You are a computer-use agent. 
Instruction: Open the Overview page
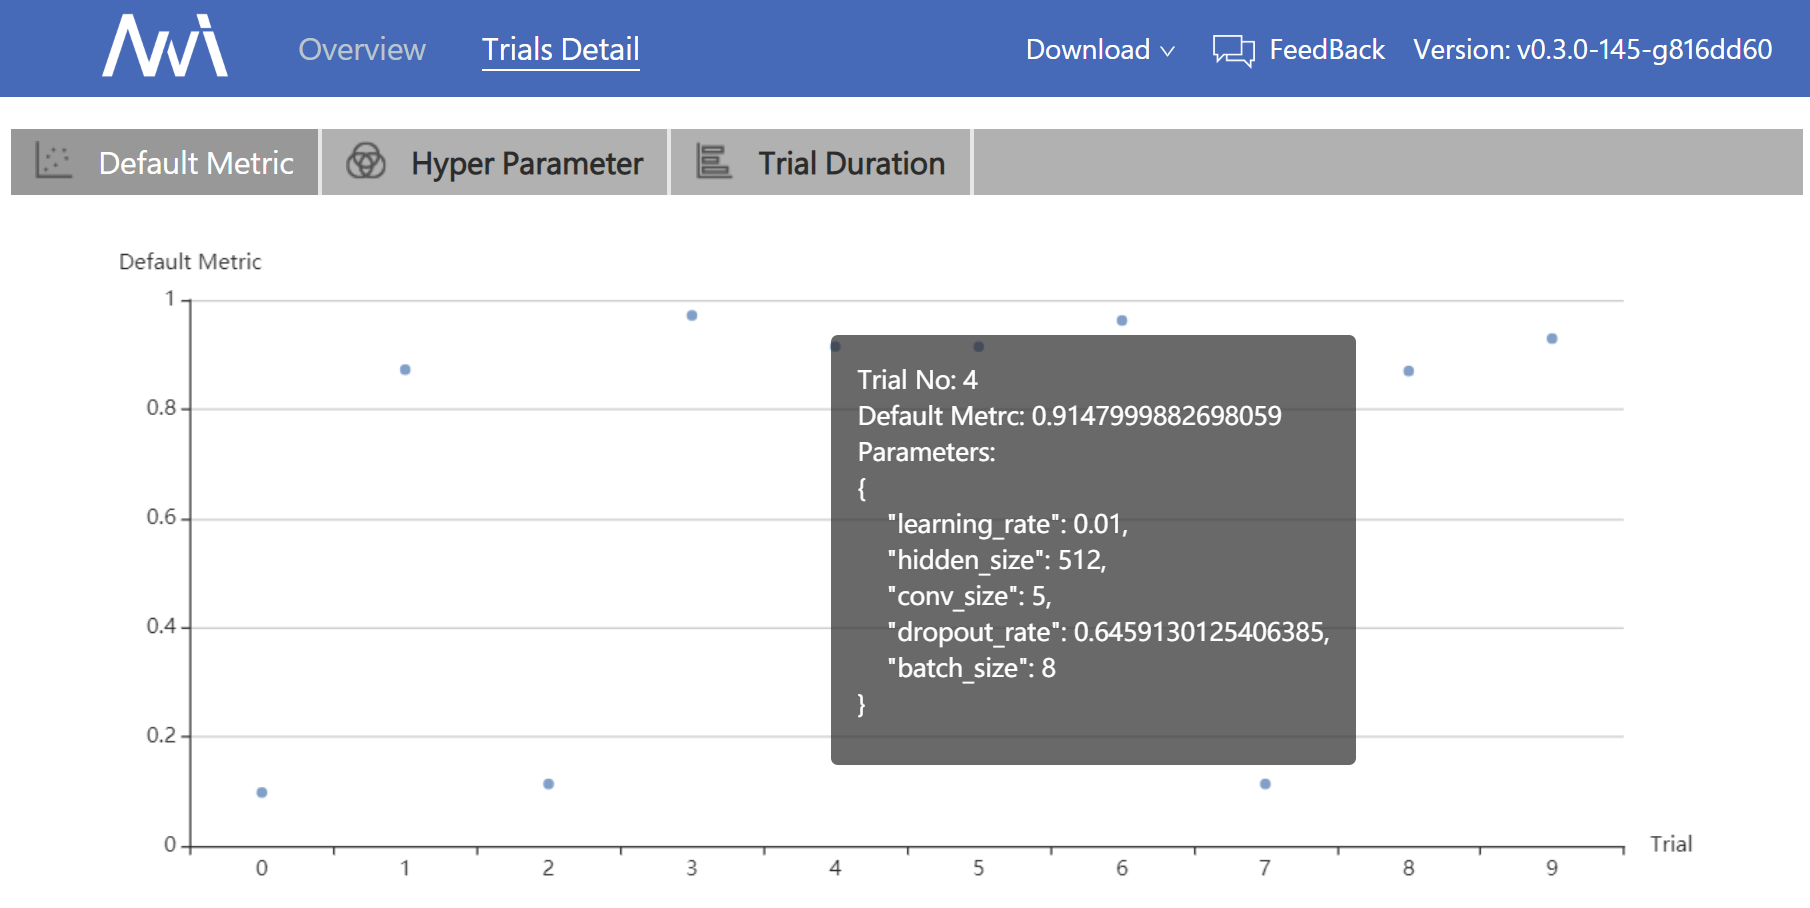click(362, 49)
